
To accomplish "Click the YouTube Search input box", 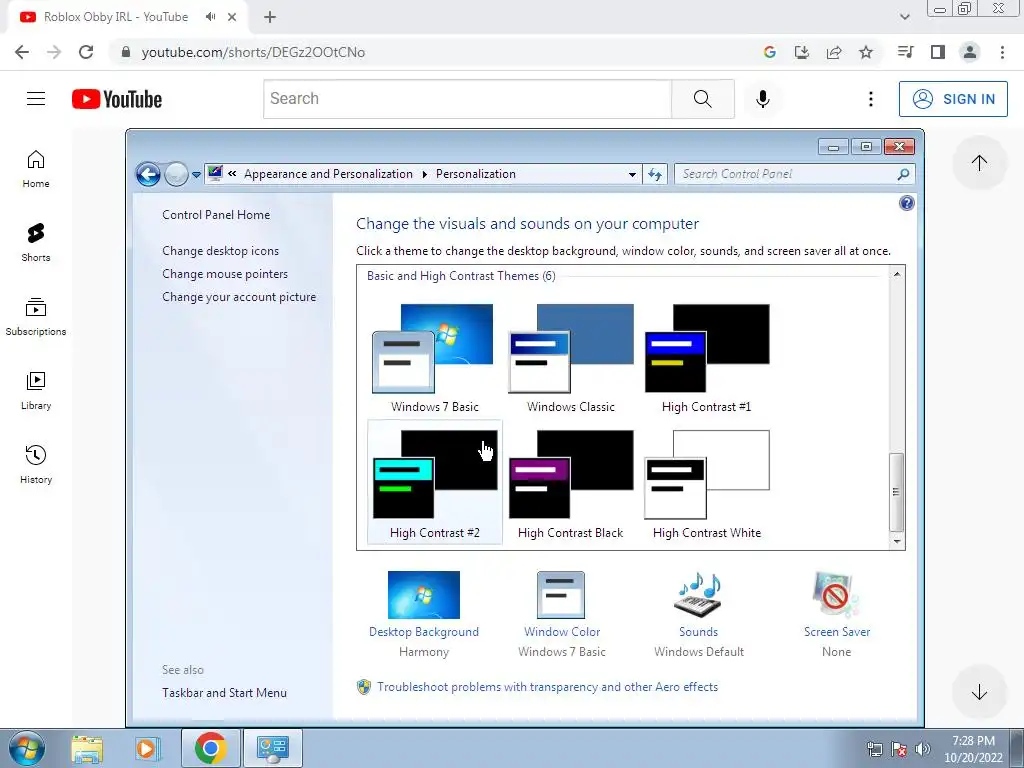I will tap(468, 99).
